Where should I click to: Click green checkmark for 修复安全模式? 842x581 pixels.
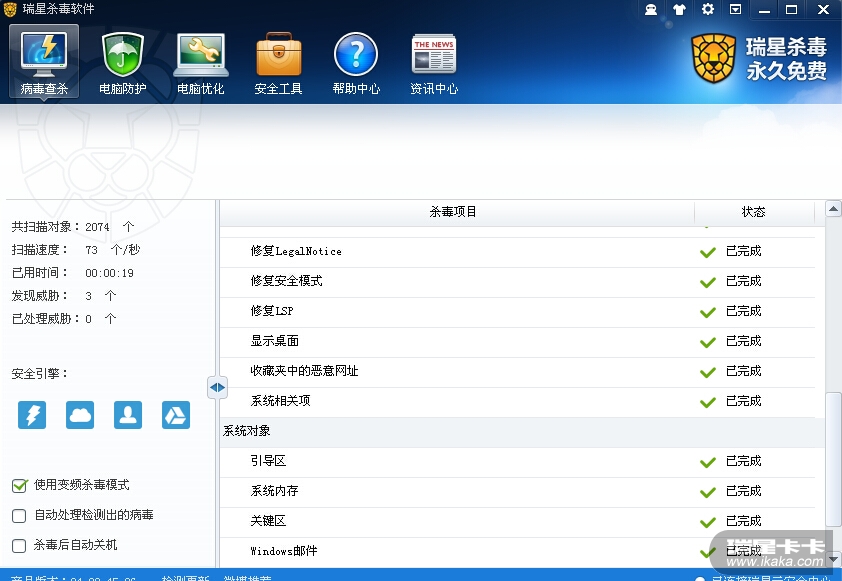[708, 282]
